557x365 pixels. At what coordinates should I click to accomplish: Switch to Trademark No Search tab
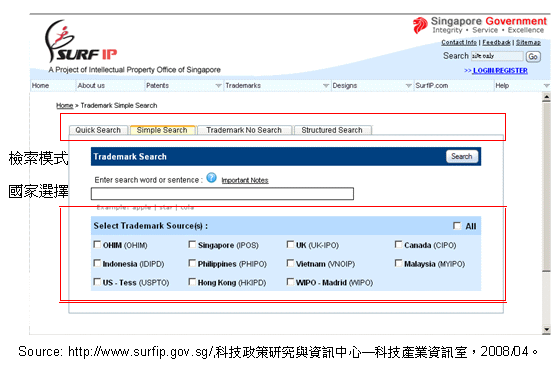244,130
